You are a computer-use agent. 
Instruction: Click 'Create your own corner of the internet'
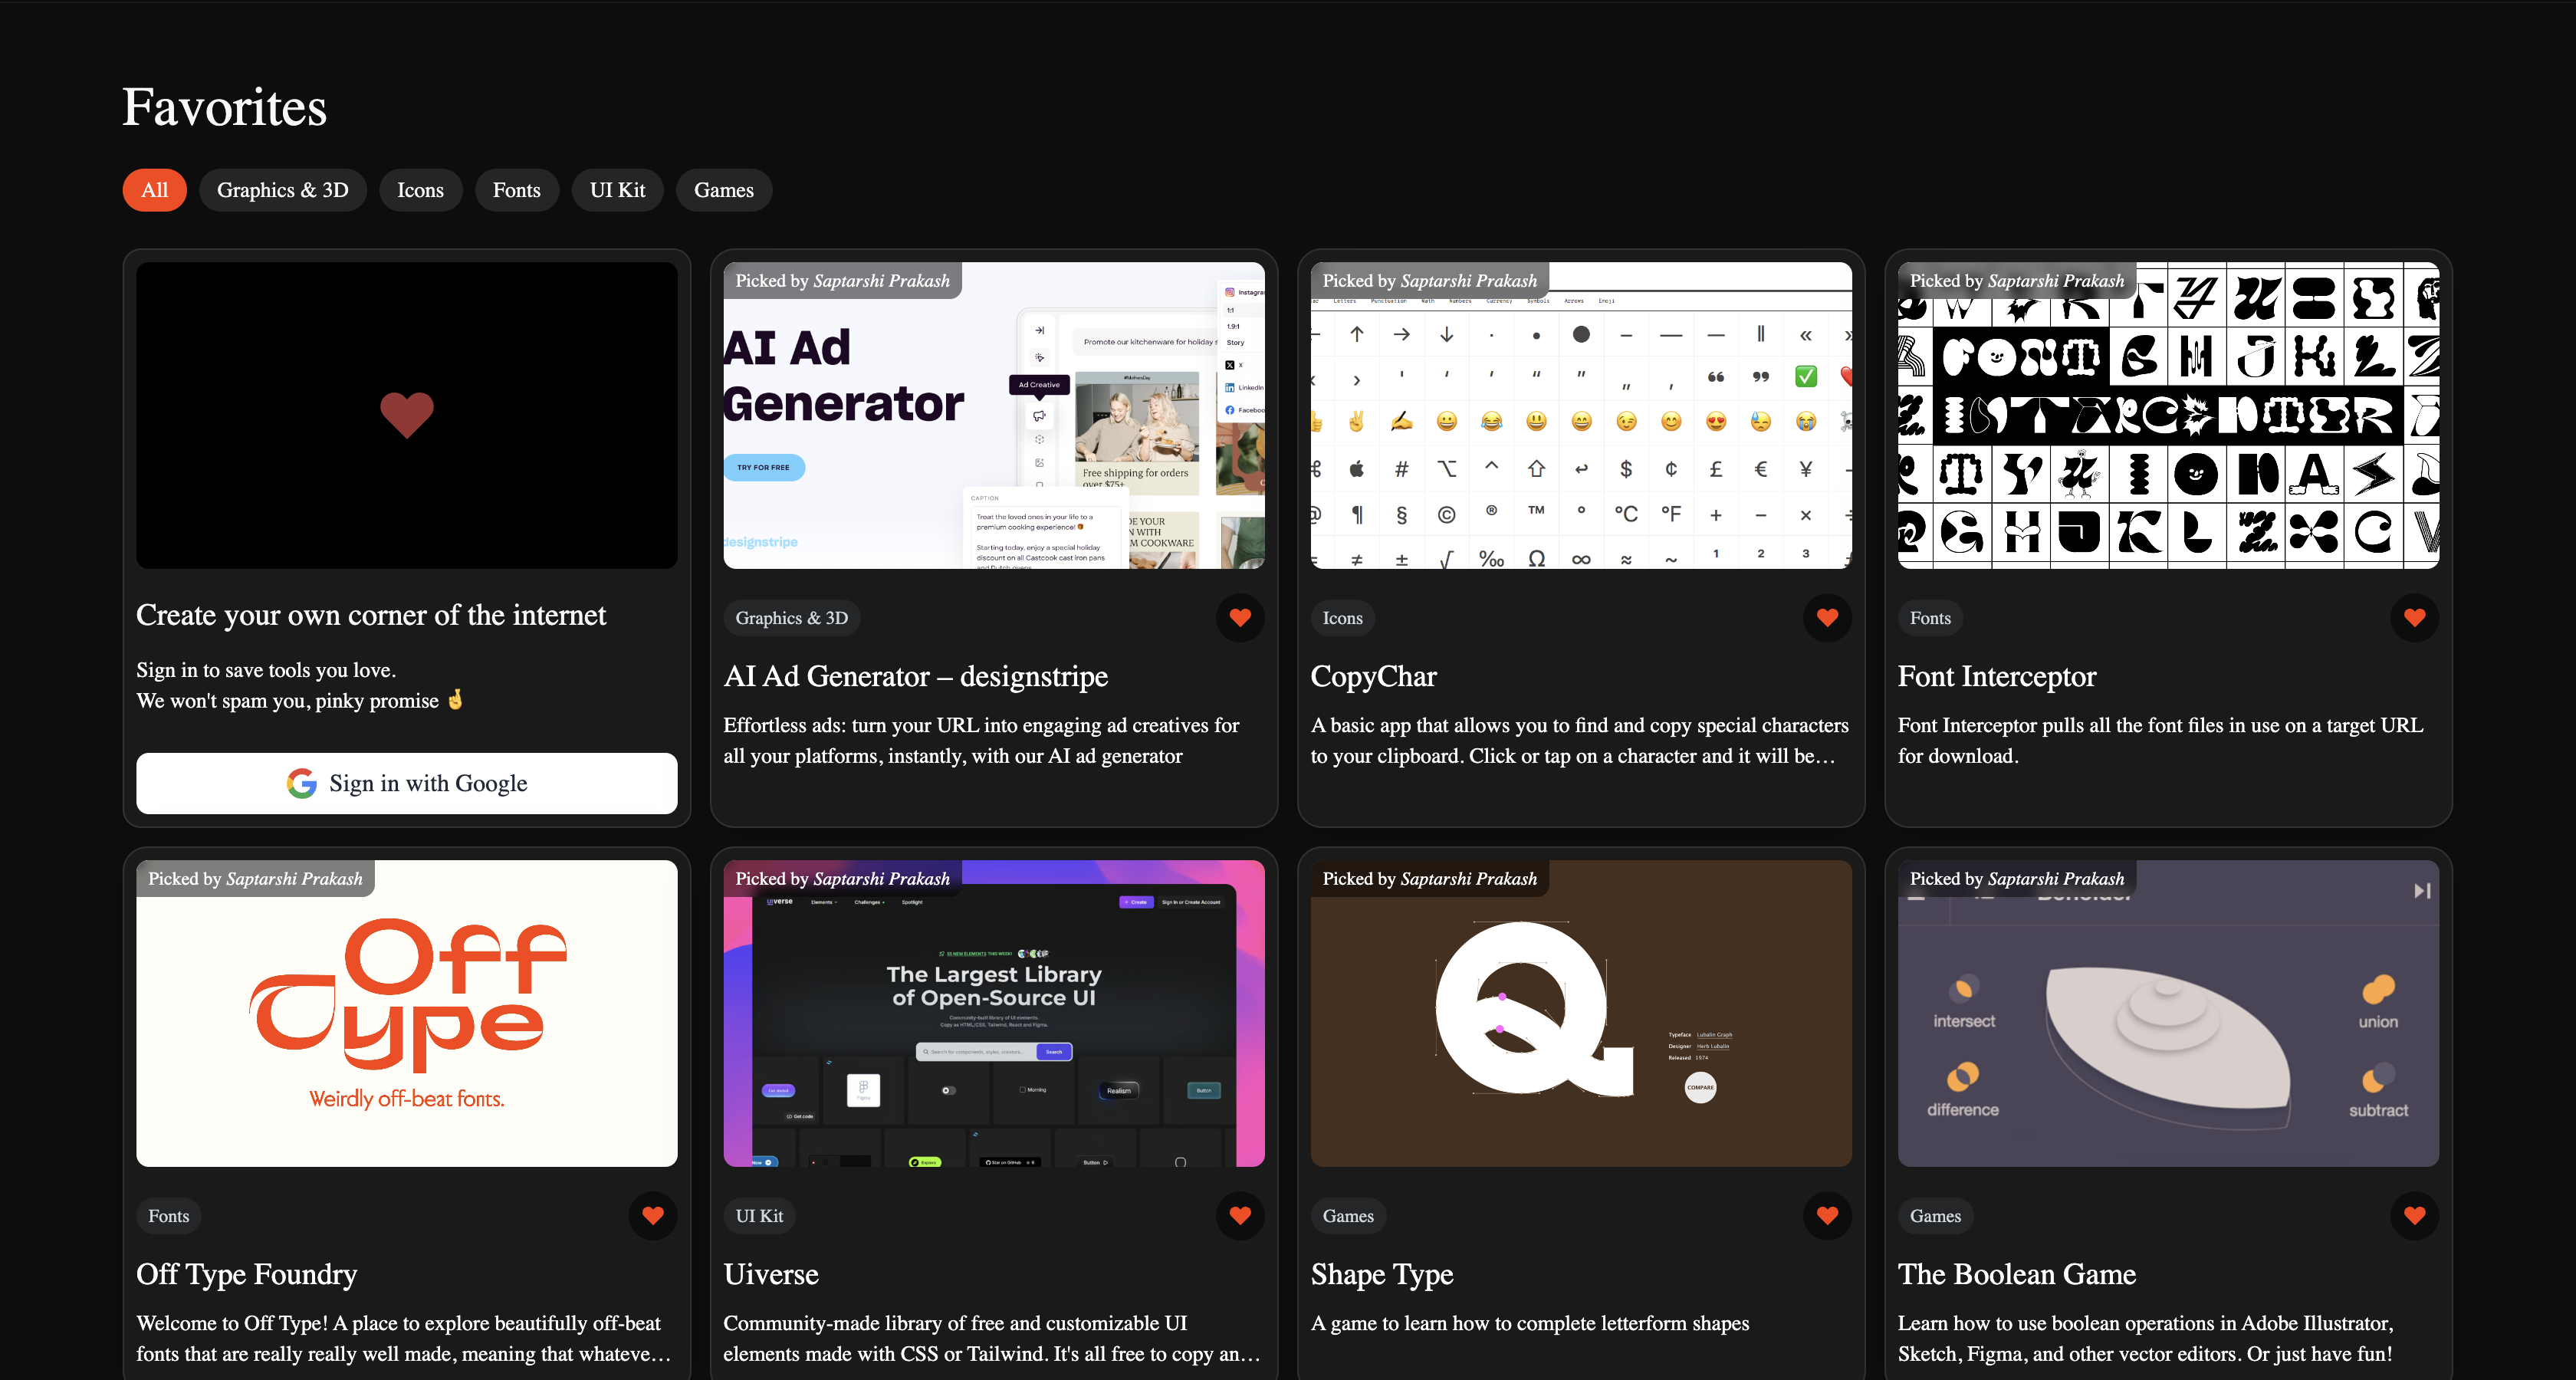coord(371,615)
